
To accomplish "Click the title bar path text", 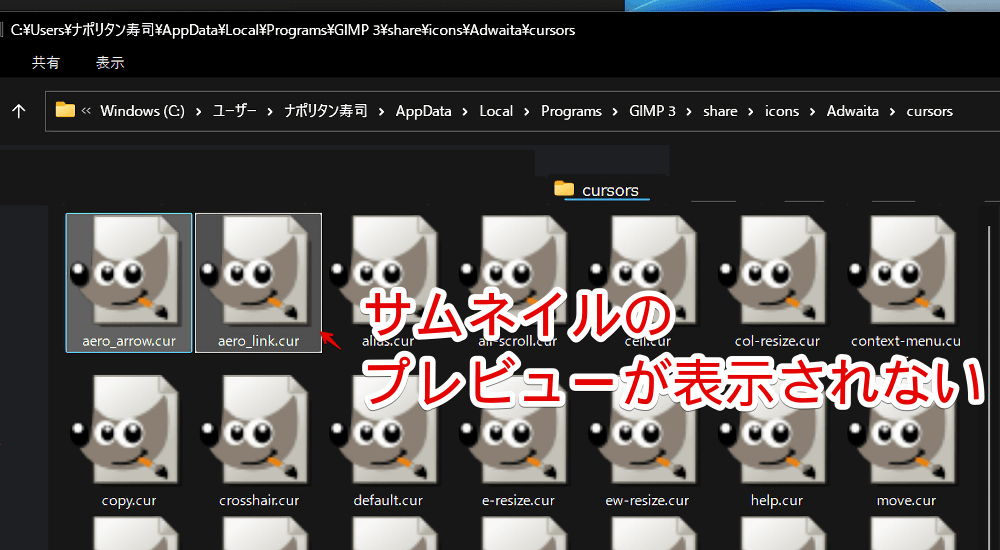I will point(293,30).
